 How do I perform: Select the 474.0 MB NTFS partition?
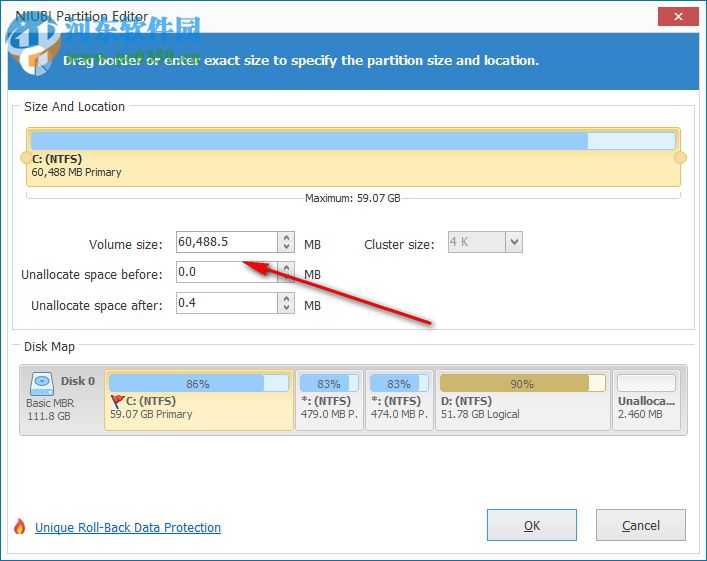tap(399, 400)
